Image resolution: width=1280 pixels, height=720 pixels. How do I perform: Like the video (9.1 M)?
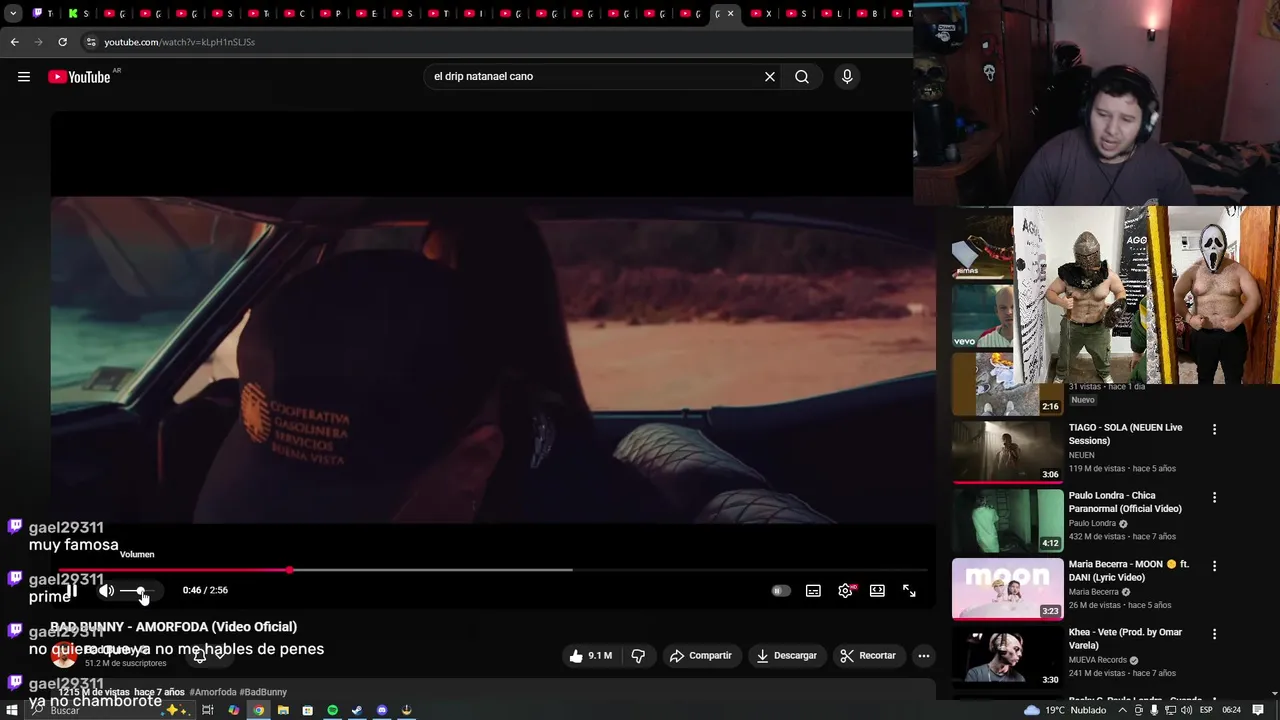(590, 656)
